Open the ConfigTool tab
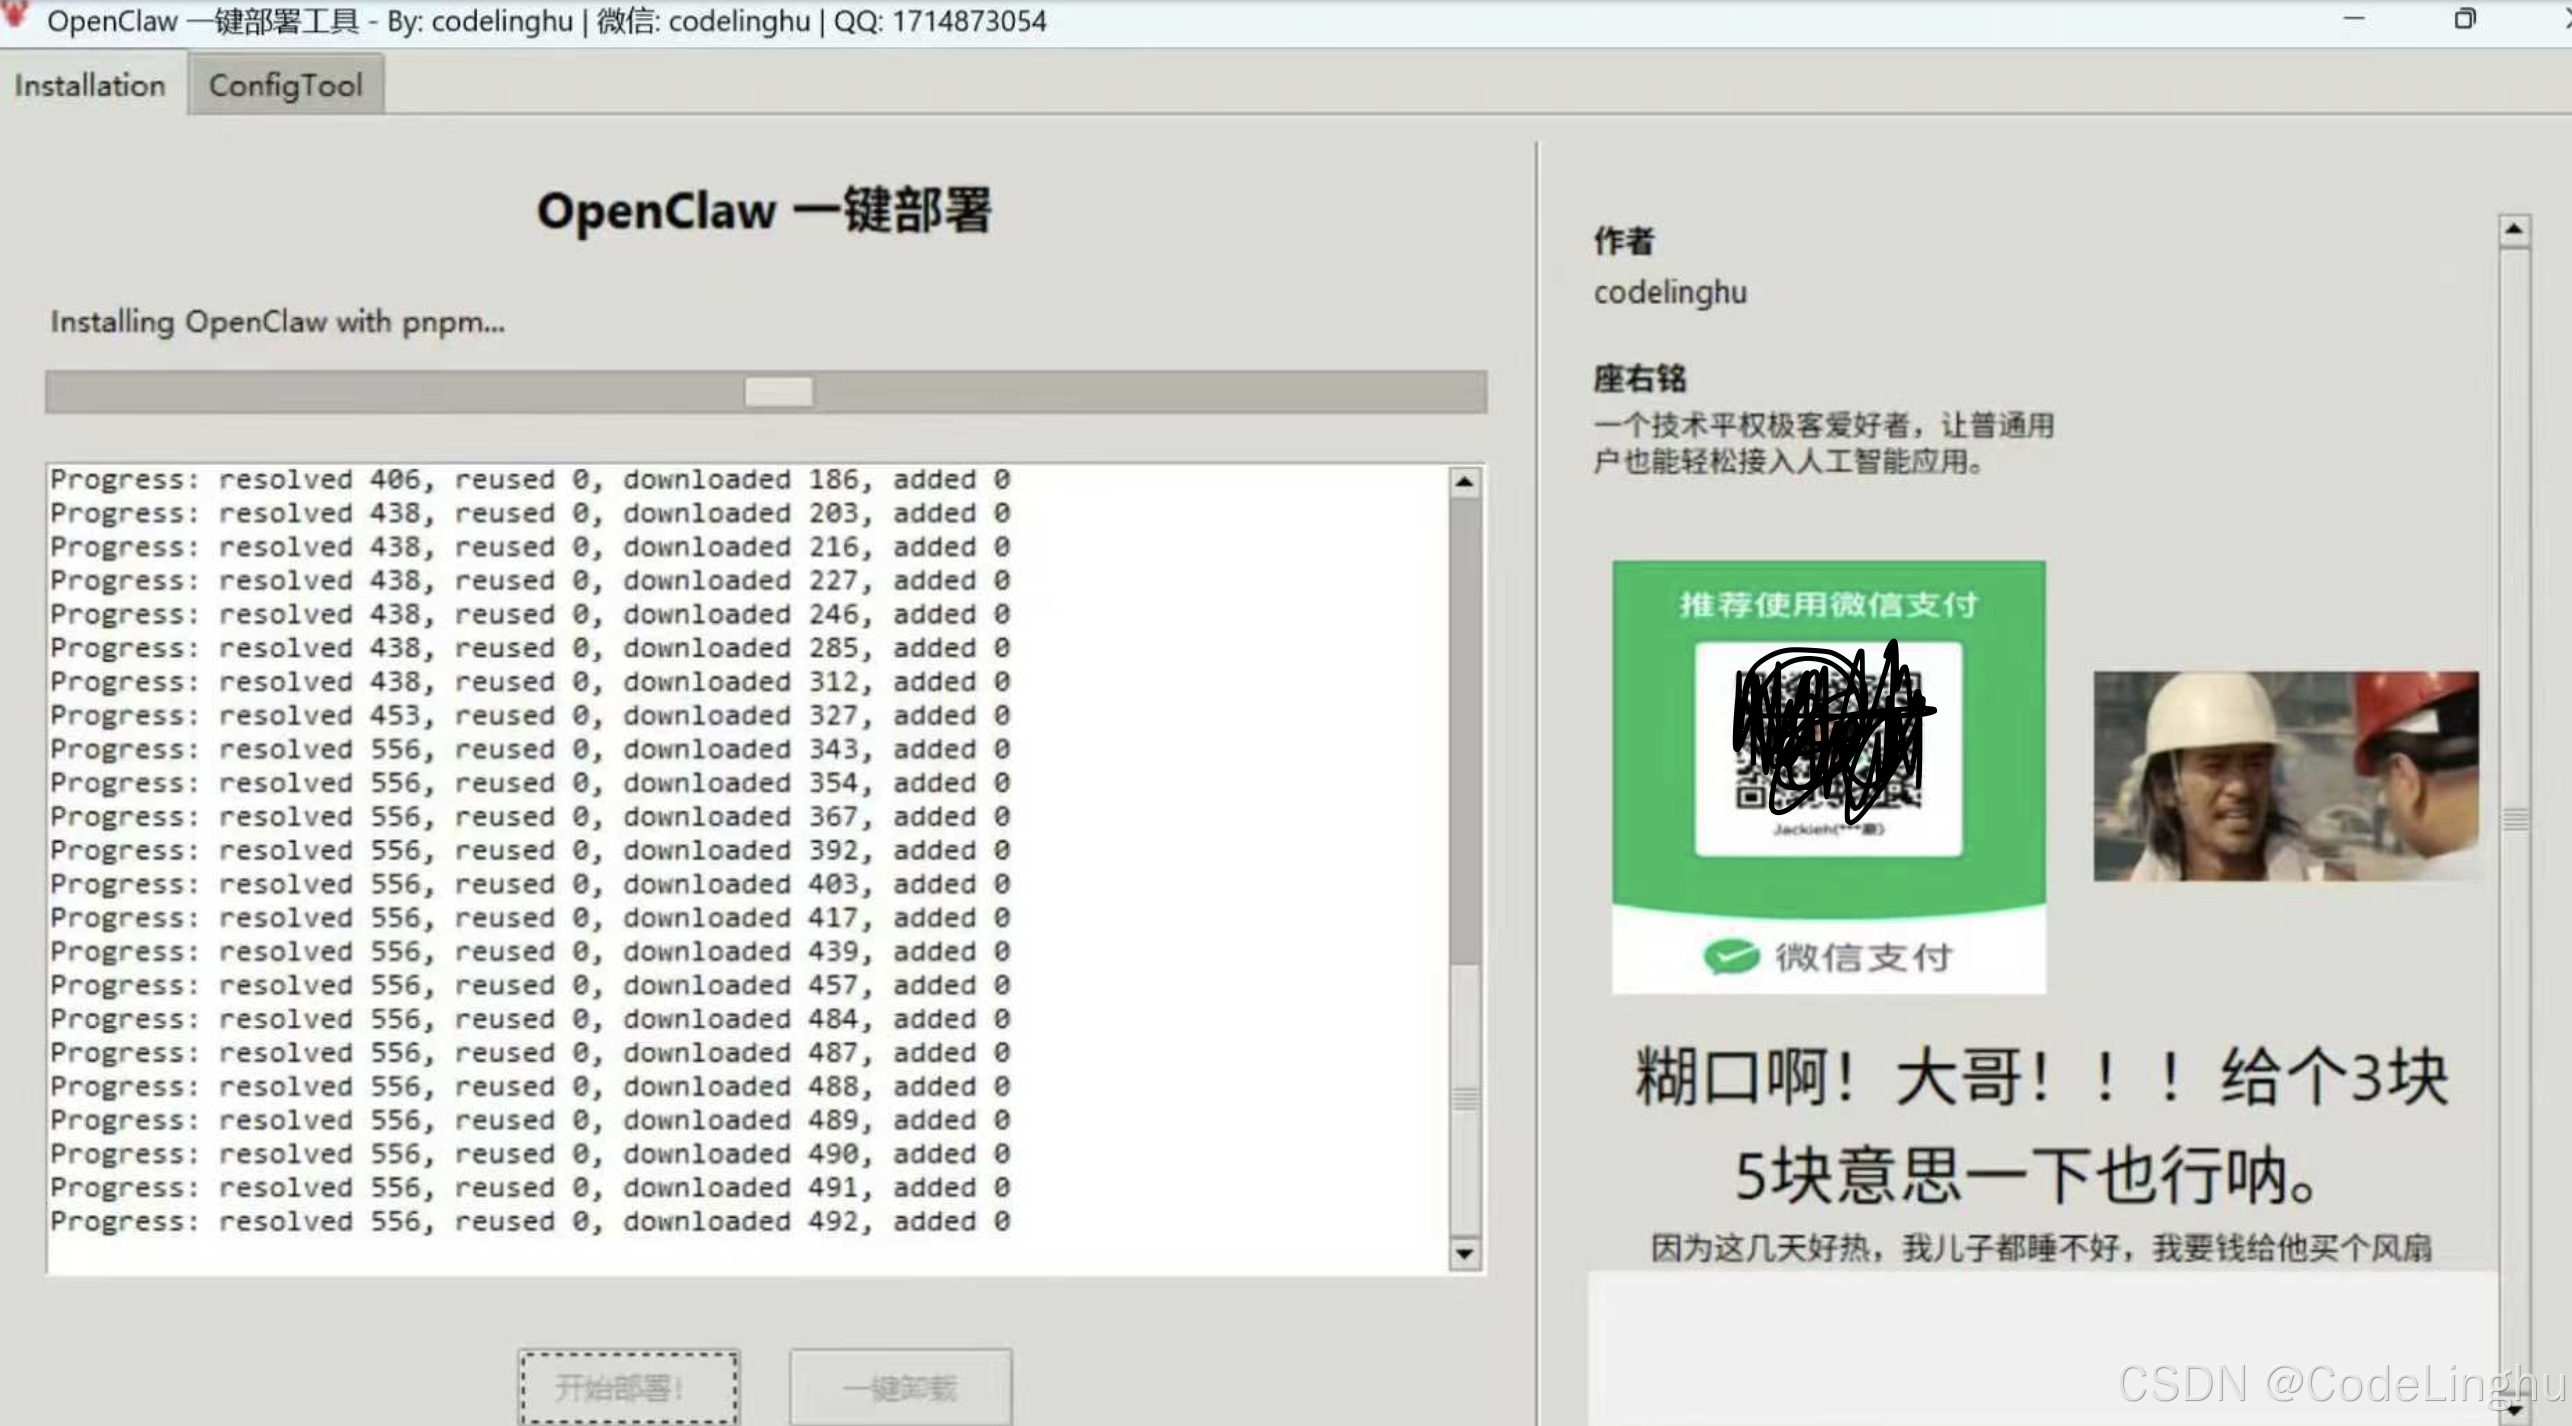 [x=285, y=85]
